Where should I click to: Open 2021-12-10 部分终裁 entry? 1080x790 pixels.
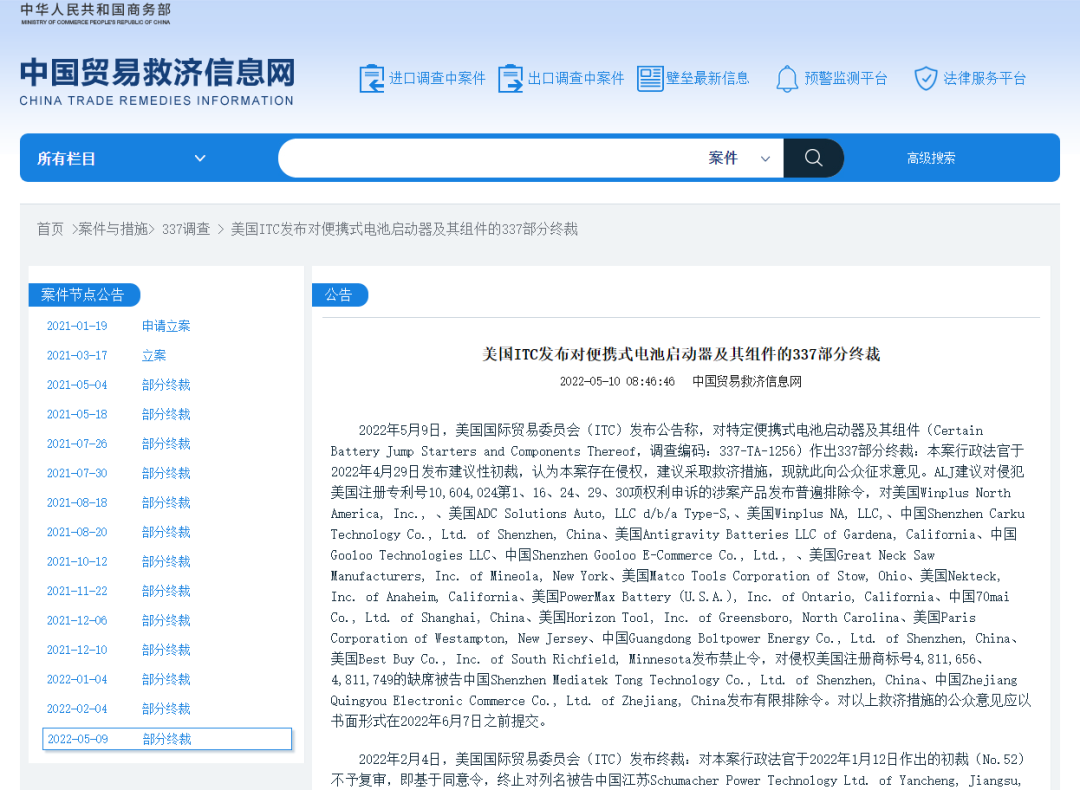118,649
